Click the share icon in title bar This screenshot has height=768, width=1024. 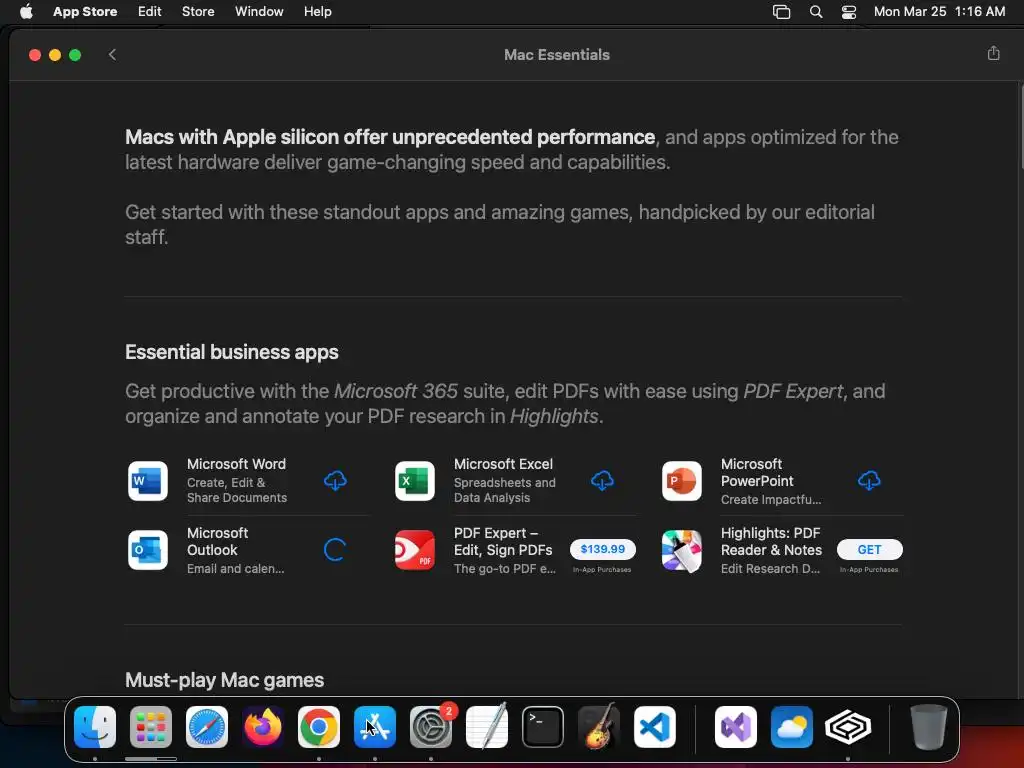coord(993,54)
